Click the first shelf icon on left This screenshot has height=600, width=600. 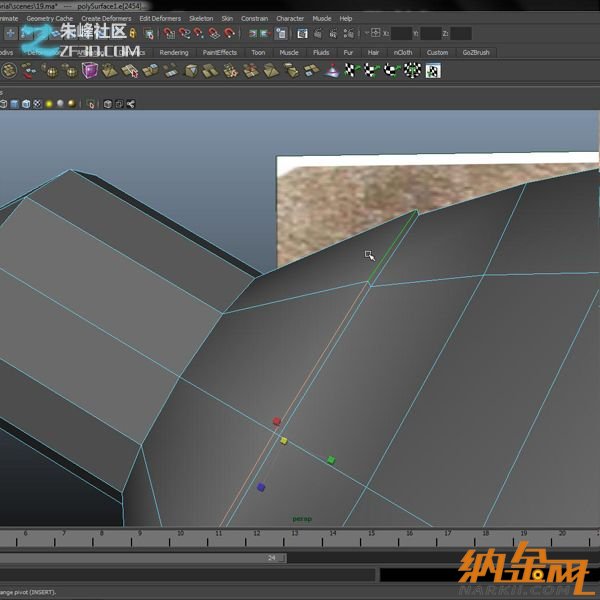point(10,70)
